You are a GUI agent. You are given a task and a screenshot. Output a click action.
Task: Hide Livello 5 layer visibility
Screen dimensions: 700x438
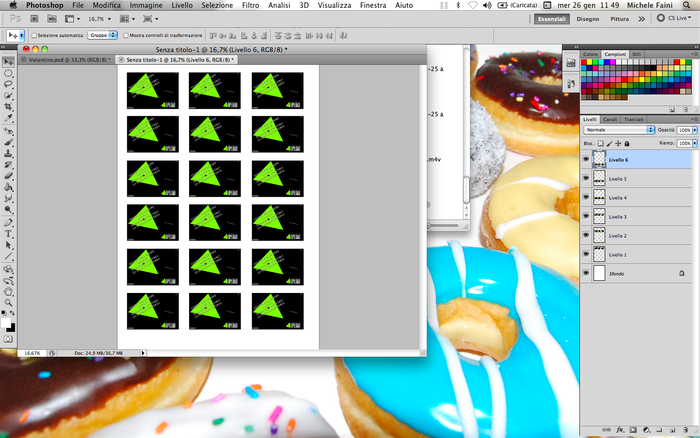[586, 178]
